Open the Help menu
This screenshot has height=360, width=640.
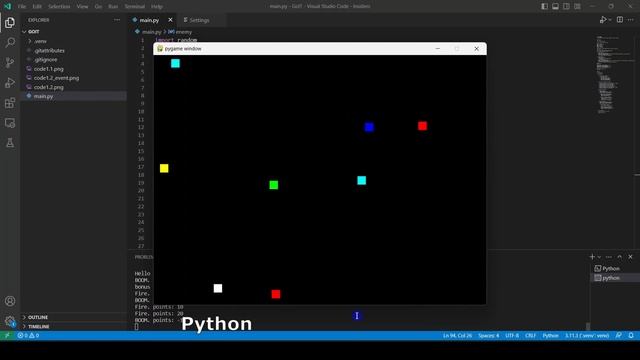(x=157, y=7)
